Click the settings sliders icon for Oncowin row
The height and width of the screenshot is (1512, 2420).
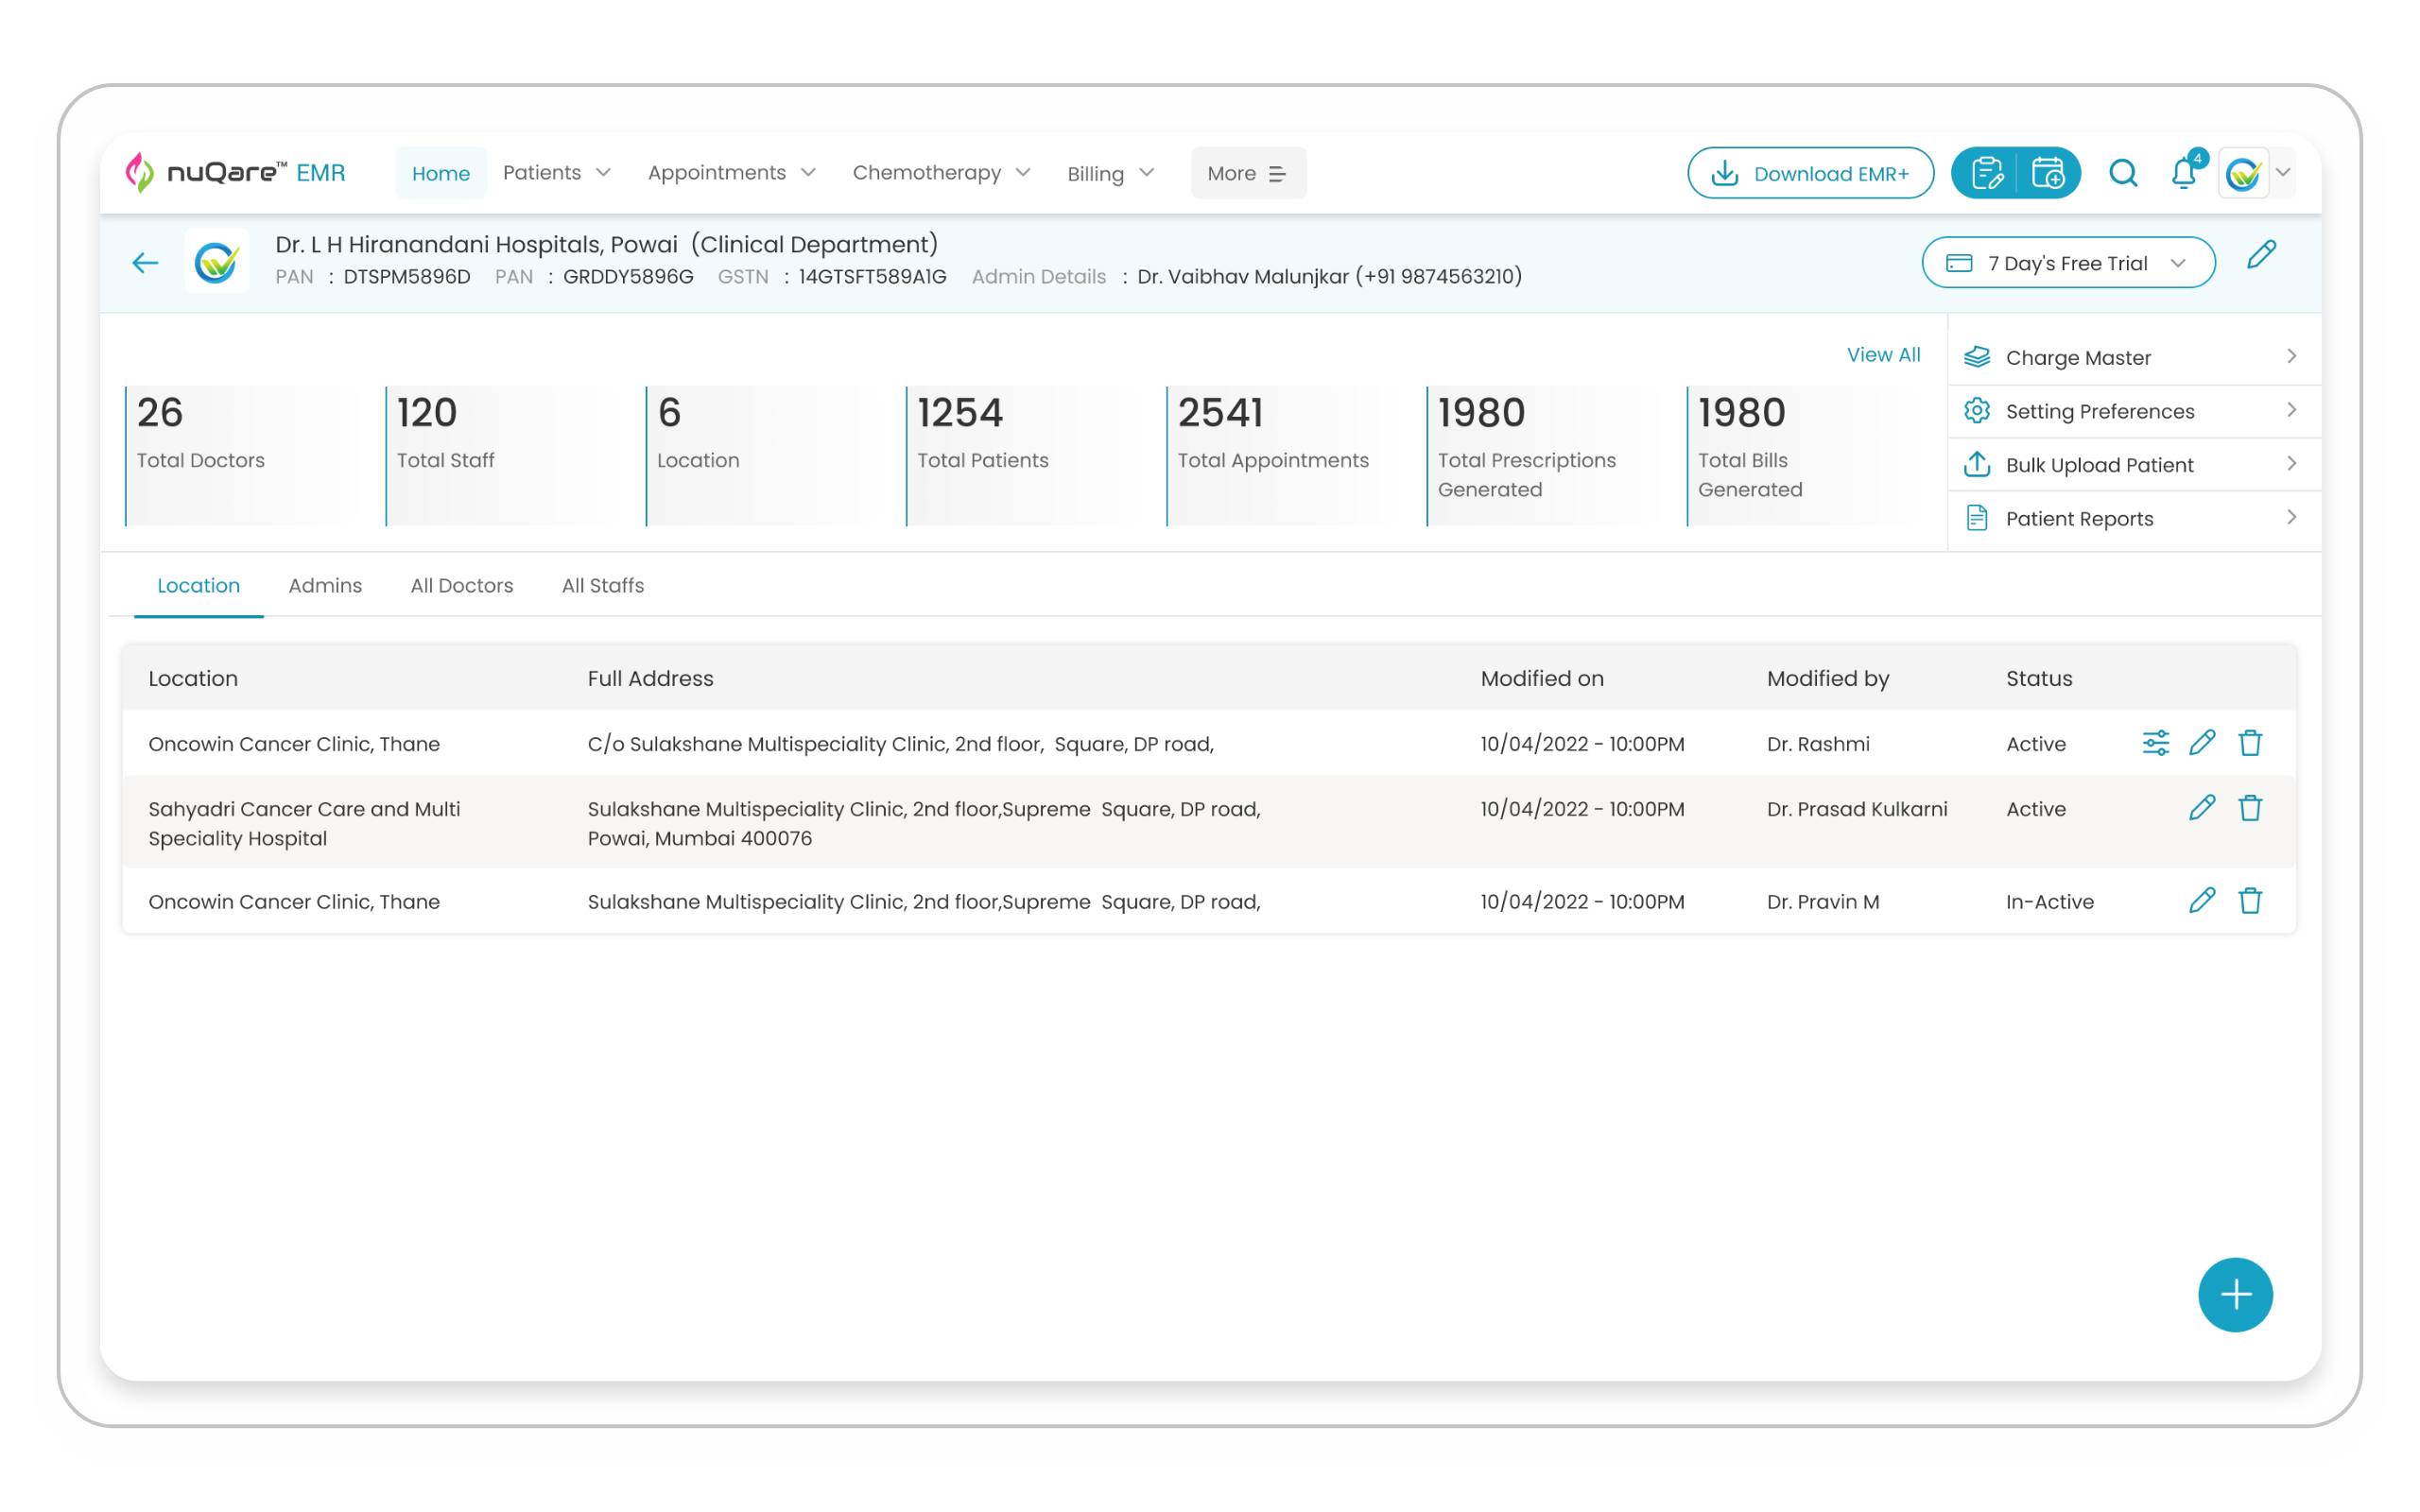(x=2155, y=743)
